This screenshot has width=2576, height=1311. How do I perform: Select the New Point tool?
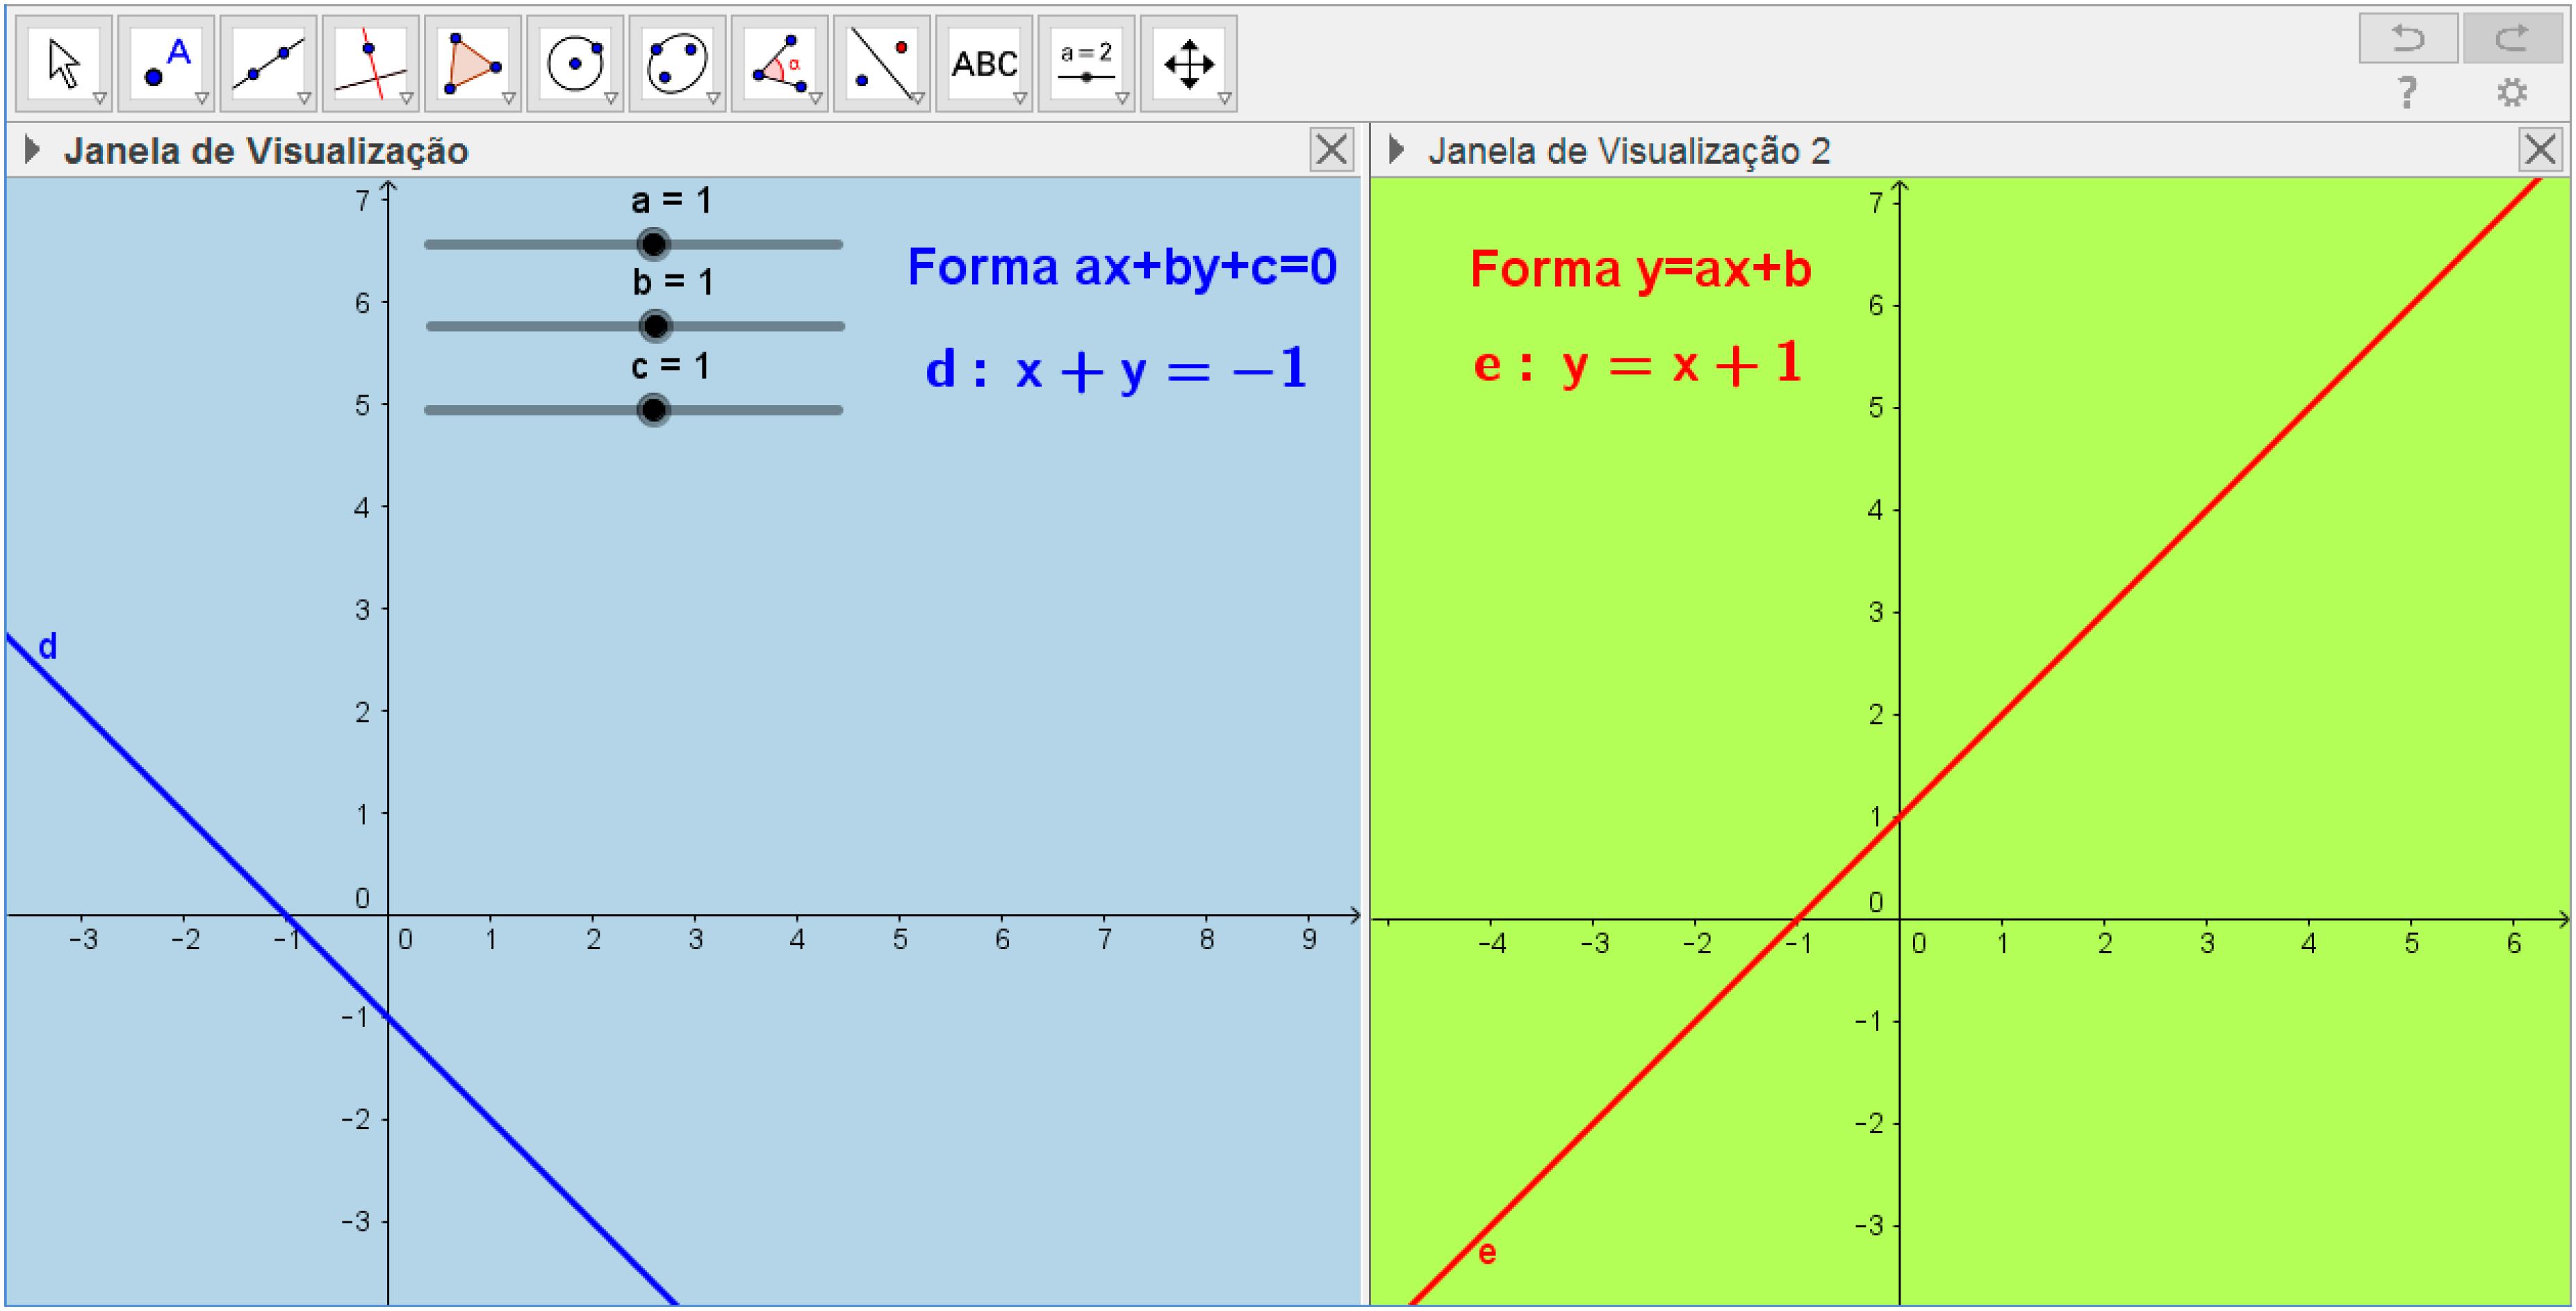point(166,63)
